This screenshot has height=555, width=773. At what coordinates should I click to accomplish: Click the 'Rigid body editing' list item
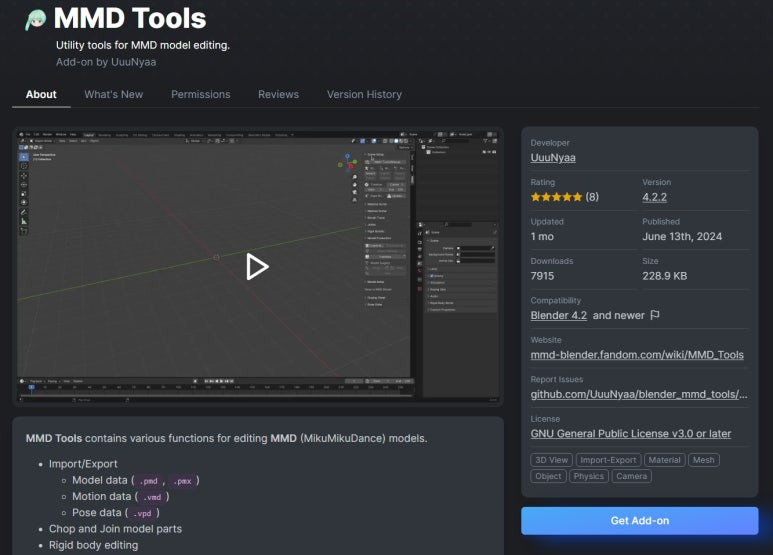point(94,545)
